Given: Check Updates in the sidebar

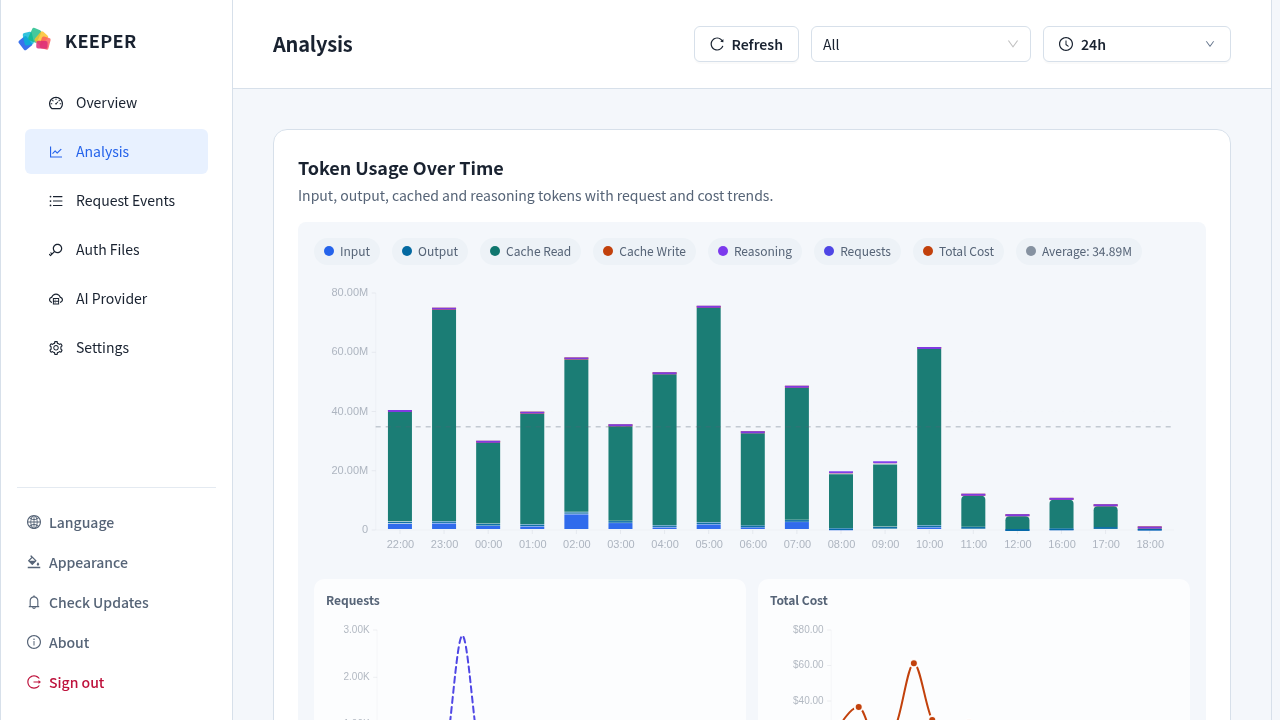Looking at the screenshot, I should [116, 602].
